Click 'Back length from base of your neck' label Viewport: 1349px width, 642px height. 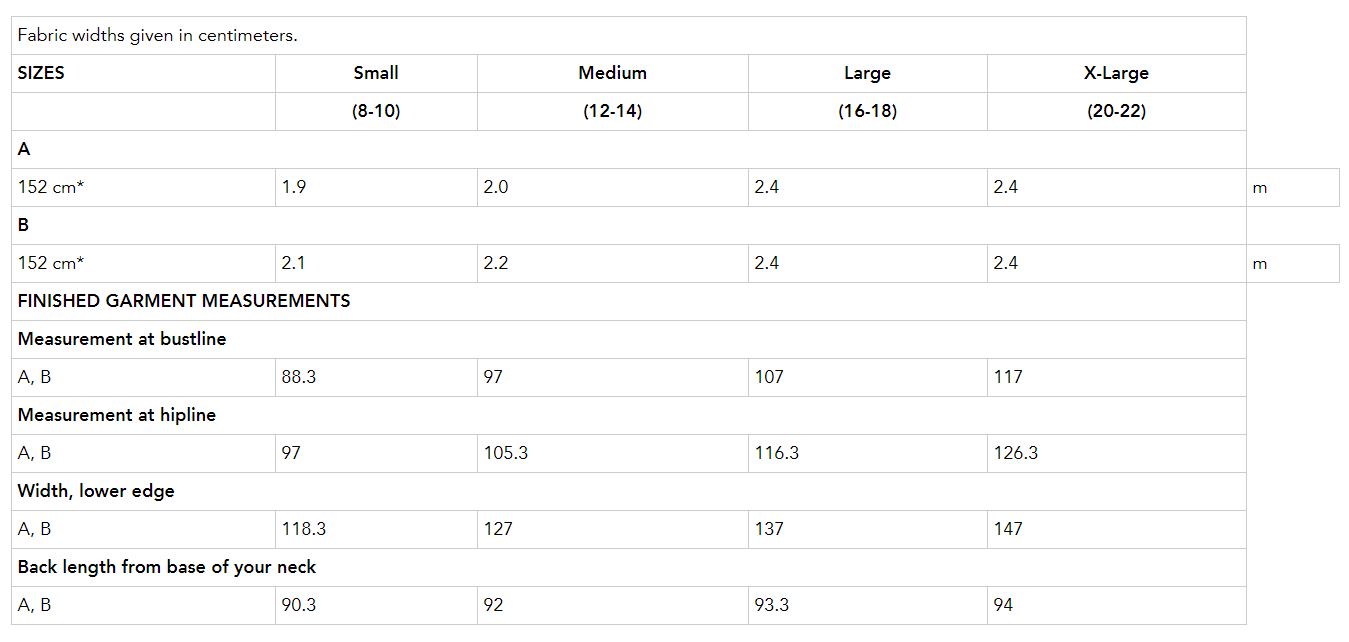(x=167, y=567)
